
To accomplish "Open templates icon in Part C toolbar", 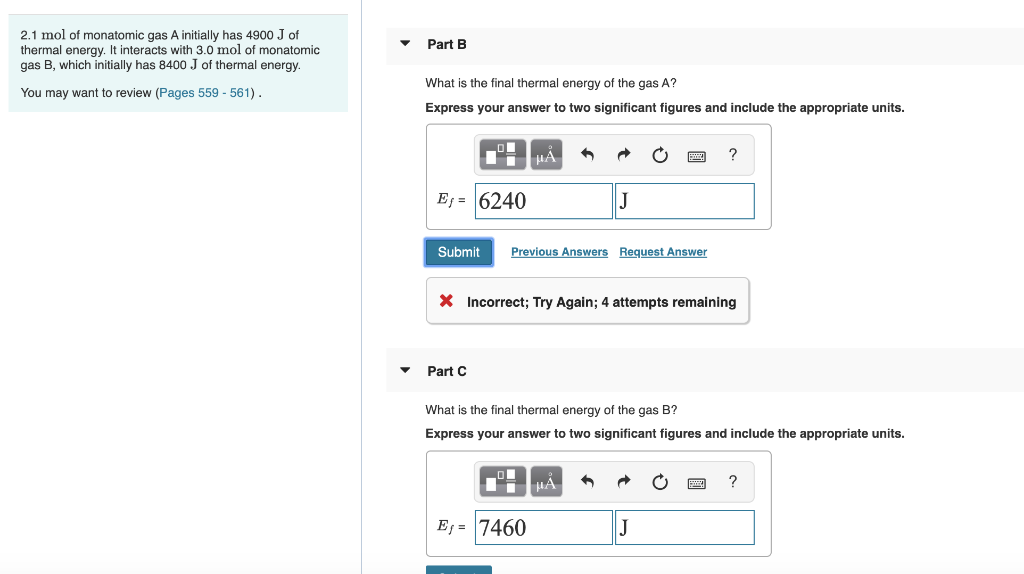I will point(502,482).
